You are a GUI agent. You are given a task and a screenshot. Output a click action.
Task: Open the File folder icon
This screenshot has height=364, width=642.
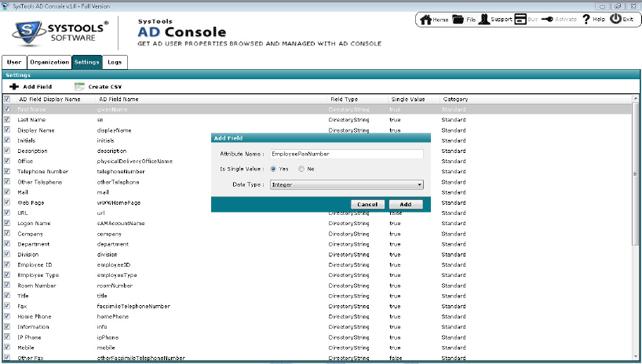tap(458, 19)
